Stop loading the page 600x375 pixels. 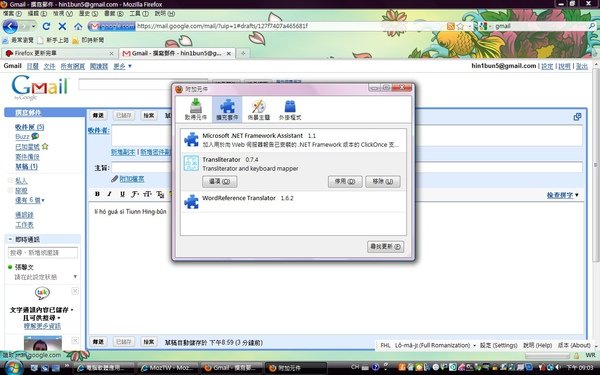[62, 26]
